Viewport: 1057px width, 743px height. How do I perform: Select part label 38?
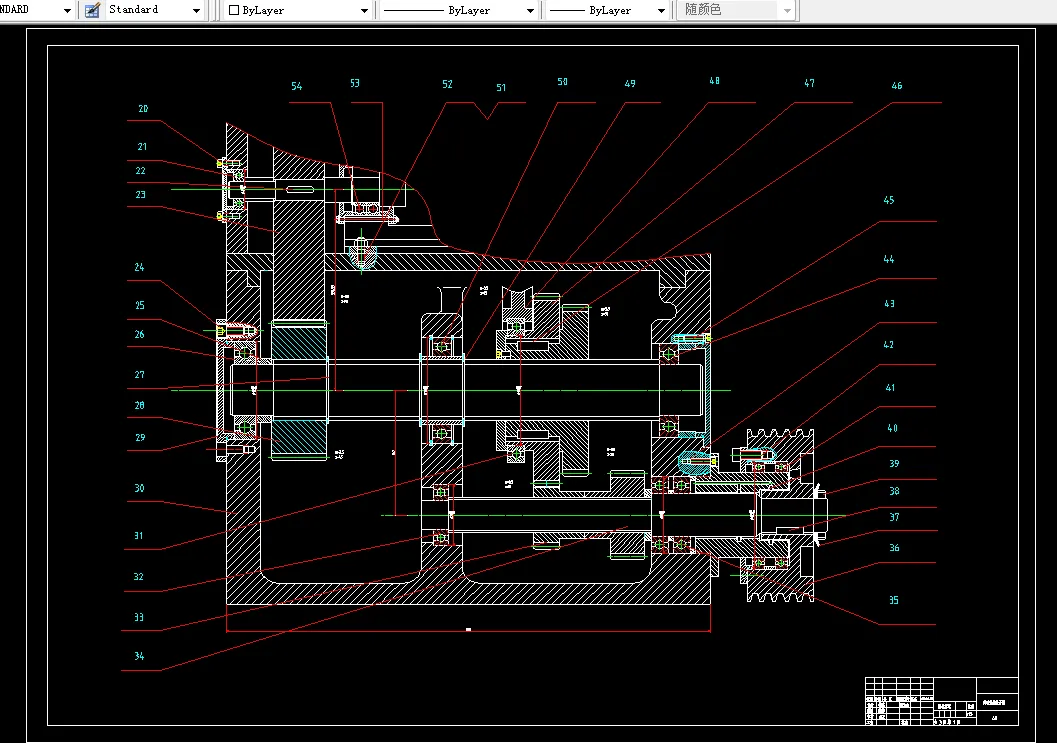pyautogui.click(x=894, y=491)
